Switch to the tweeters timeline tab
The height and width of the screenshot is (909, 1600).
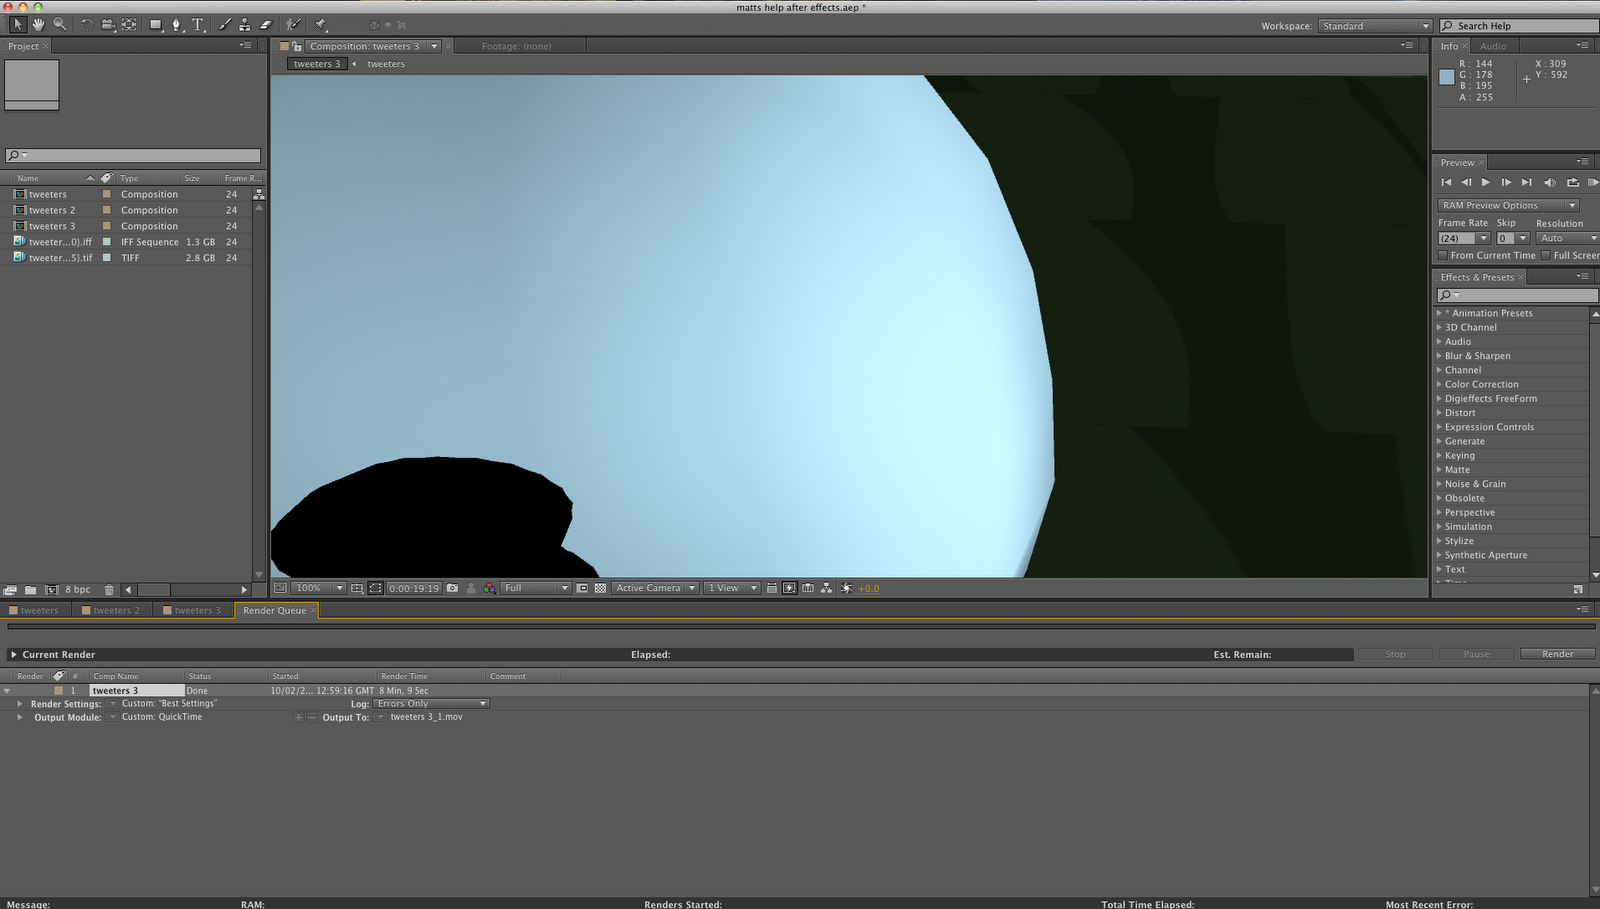pos(34,611)
